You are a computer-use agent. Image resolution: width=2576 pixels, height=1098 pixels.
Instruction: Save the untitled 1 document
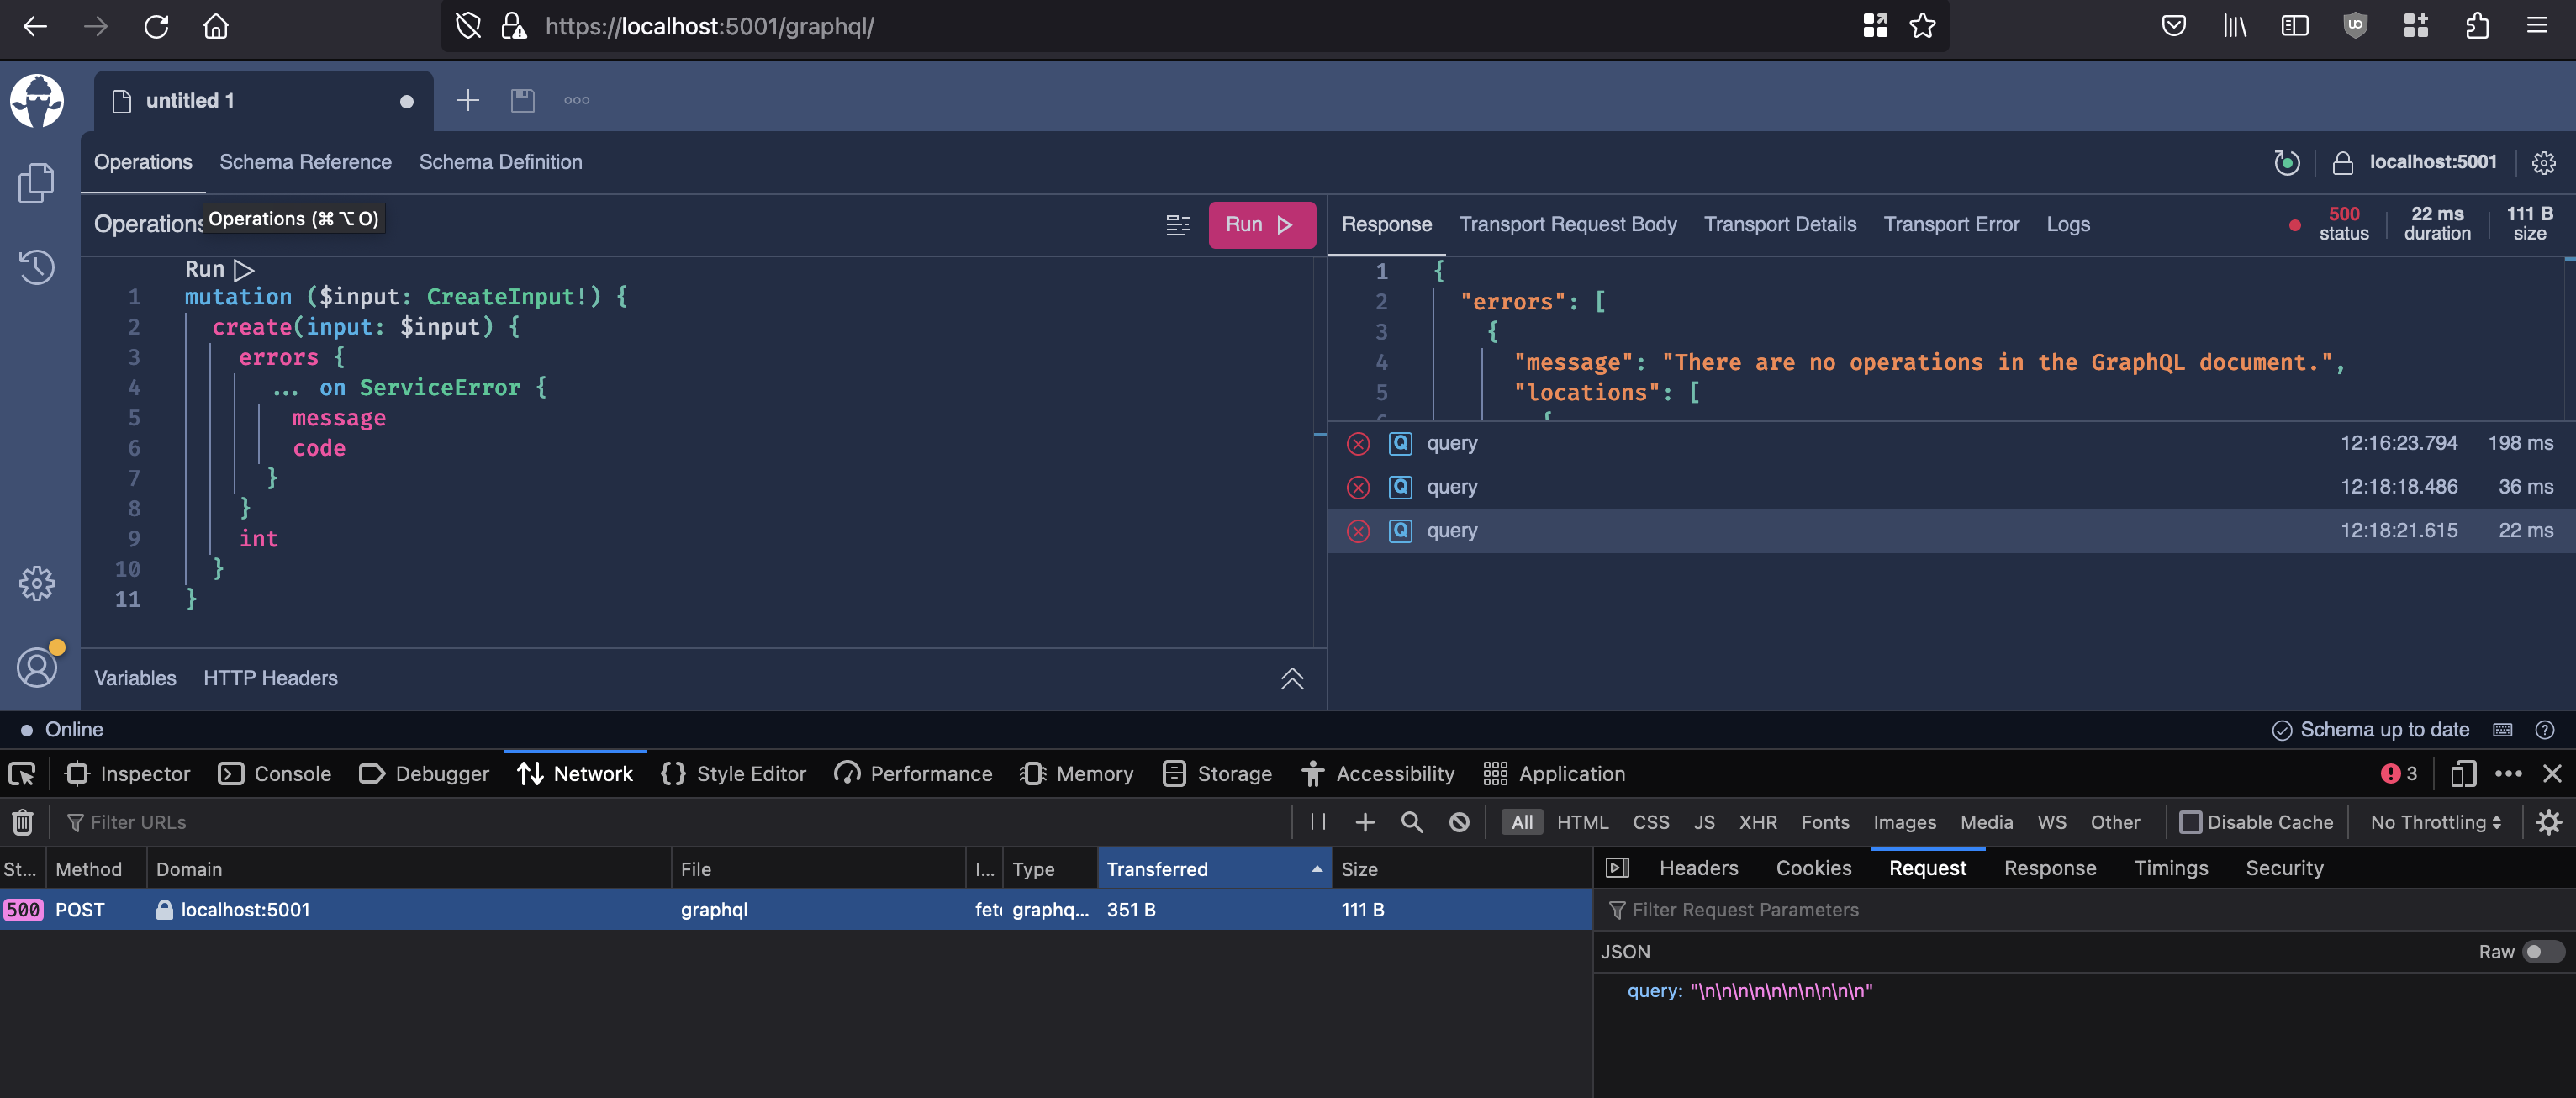(522, 100)
